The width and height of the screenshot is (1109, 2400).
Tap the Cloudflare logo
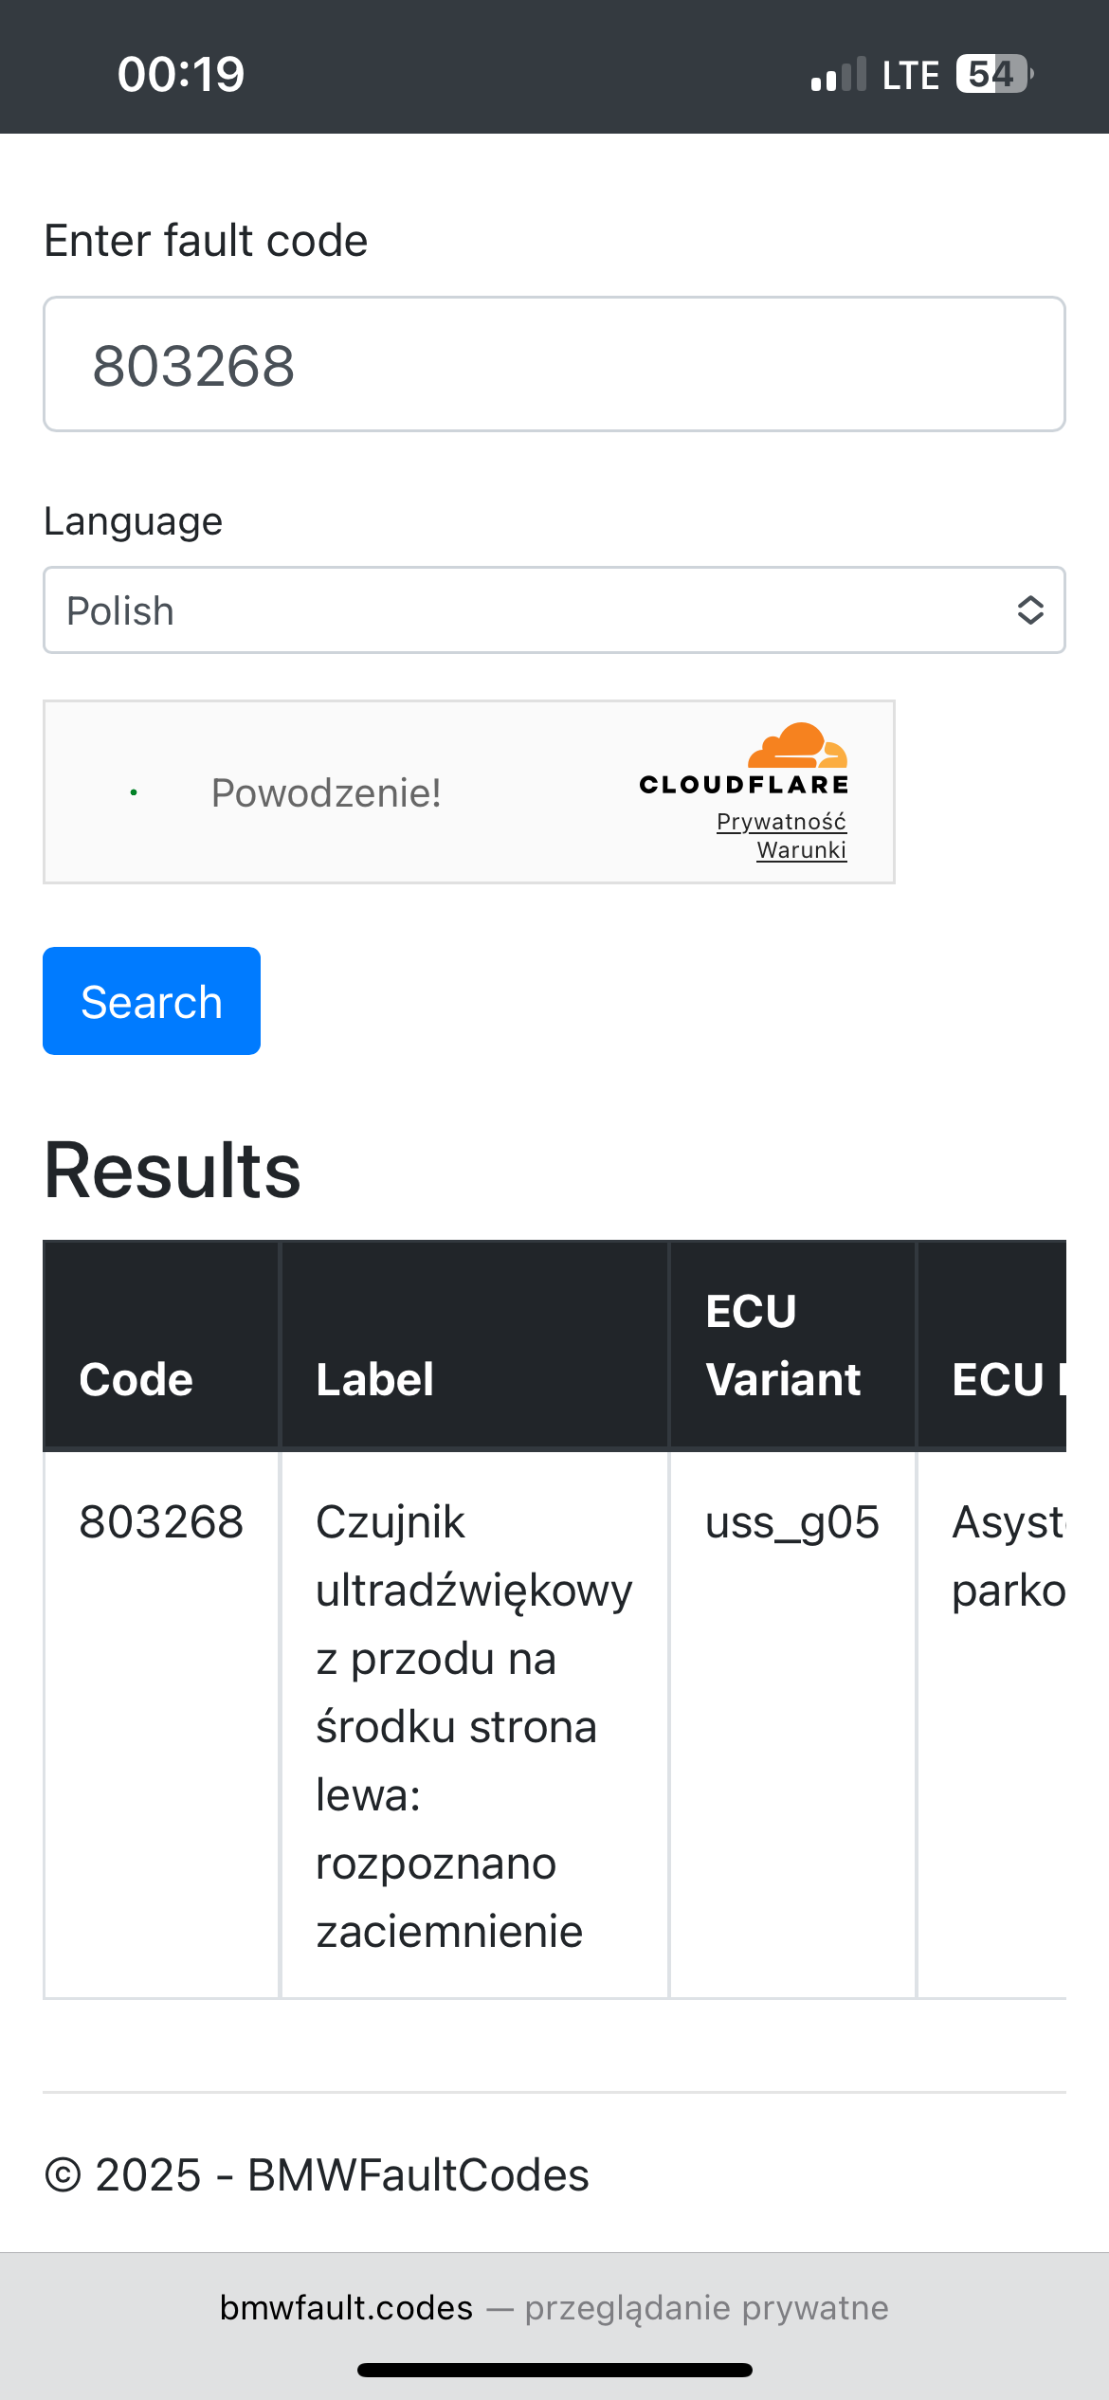(x=744, y=759)
